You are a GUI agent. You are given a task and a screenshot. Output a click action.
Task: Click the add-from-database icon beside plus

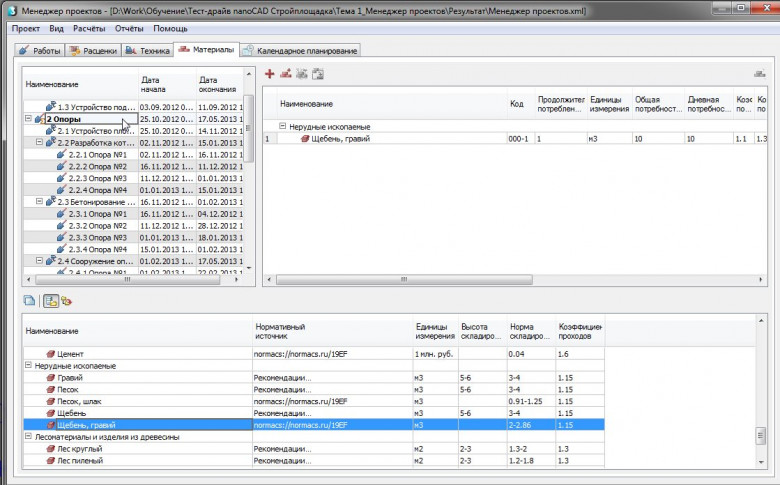click(286, 74)
